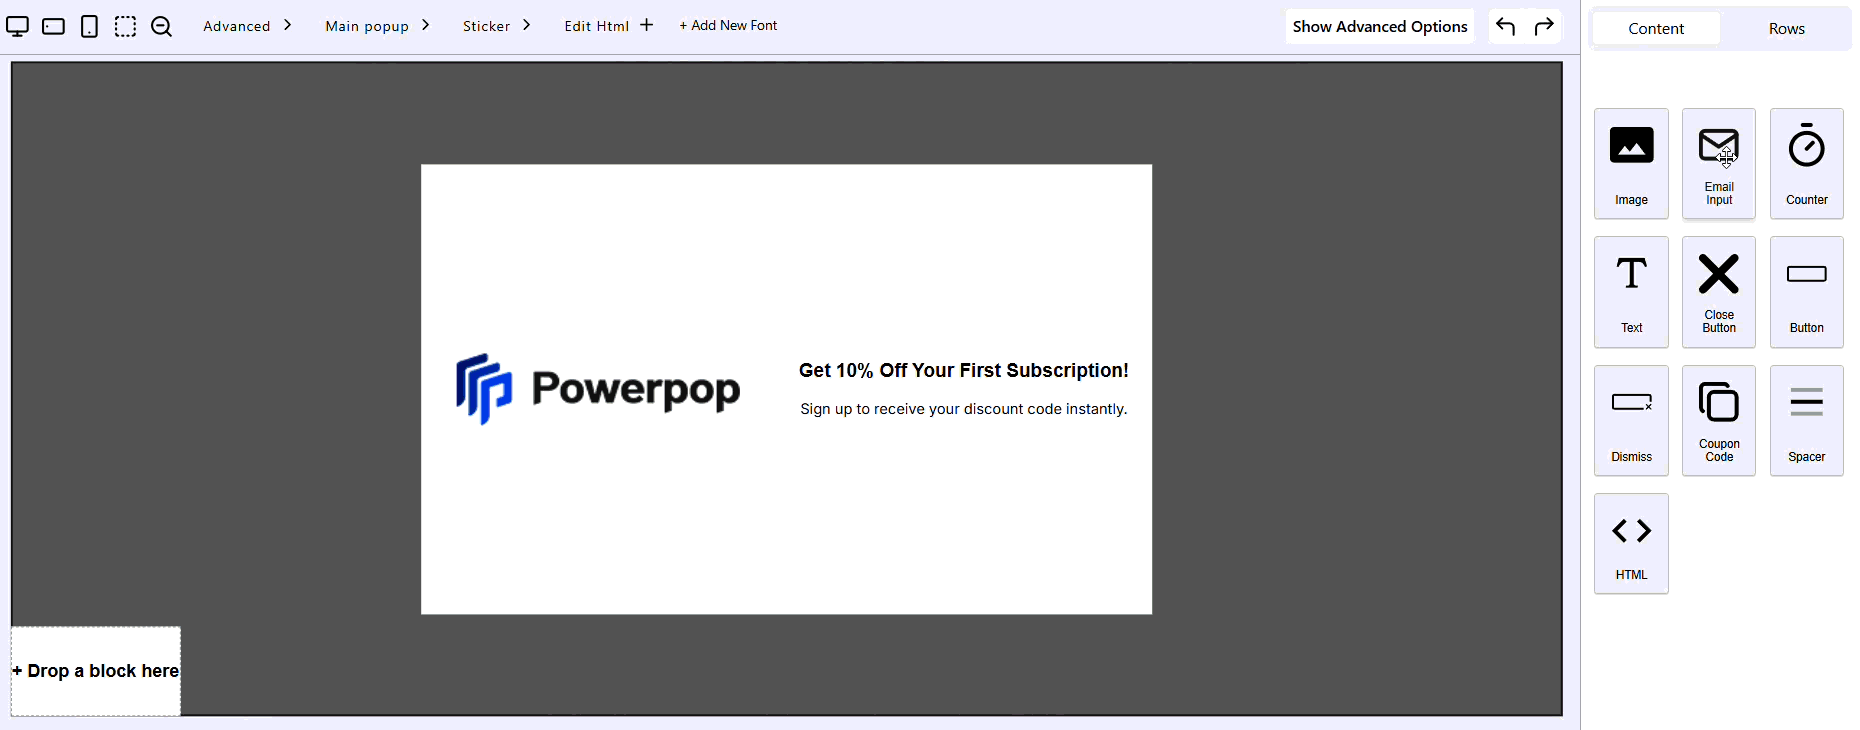The height and width of the screenshot is (730, 1860).
Task: Switch to tablet landscape preview icon
Action: pyautogui.click(x=54, y=26)
